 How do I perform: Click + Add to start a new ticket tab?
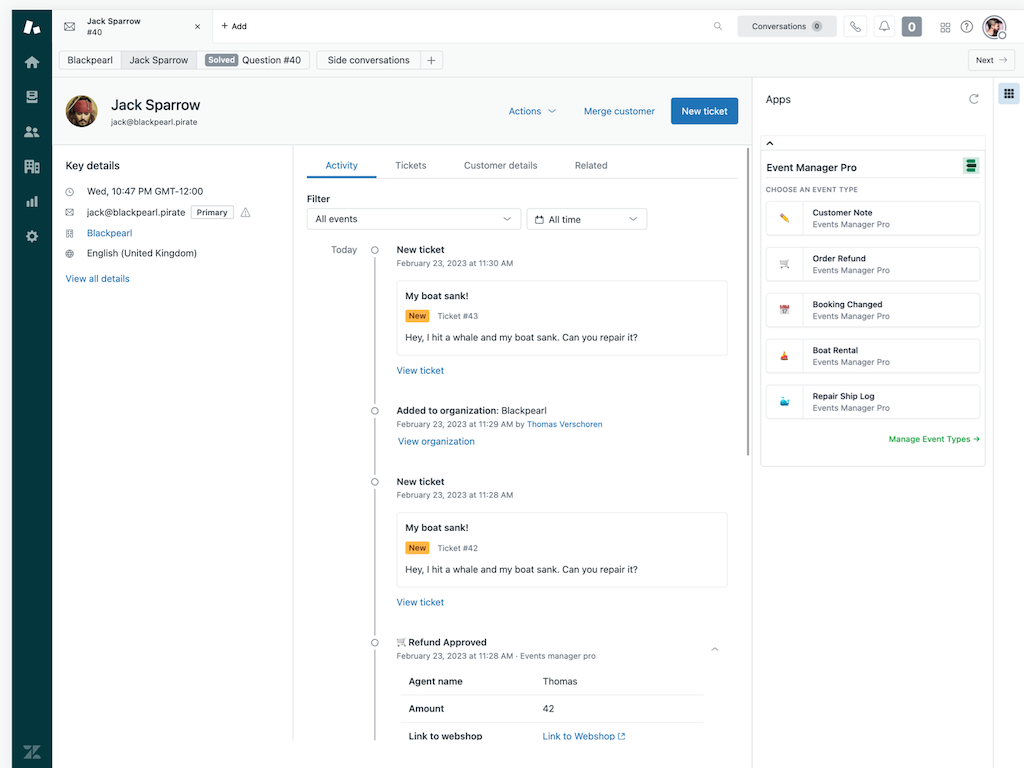click(233, 26)
